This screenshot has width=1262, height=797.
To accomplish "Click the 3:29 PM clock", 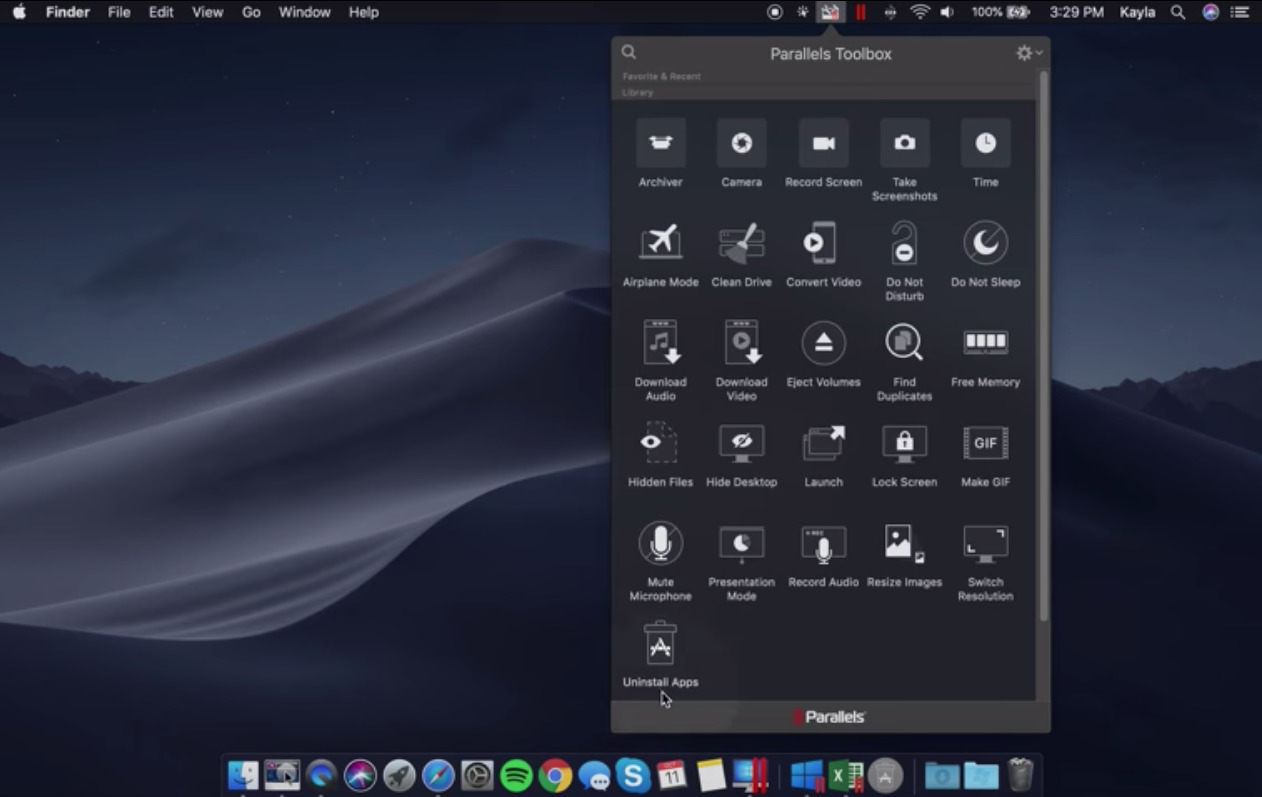I will 1076,12.
